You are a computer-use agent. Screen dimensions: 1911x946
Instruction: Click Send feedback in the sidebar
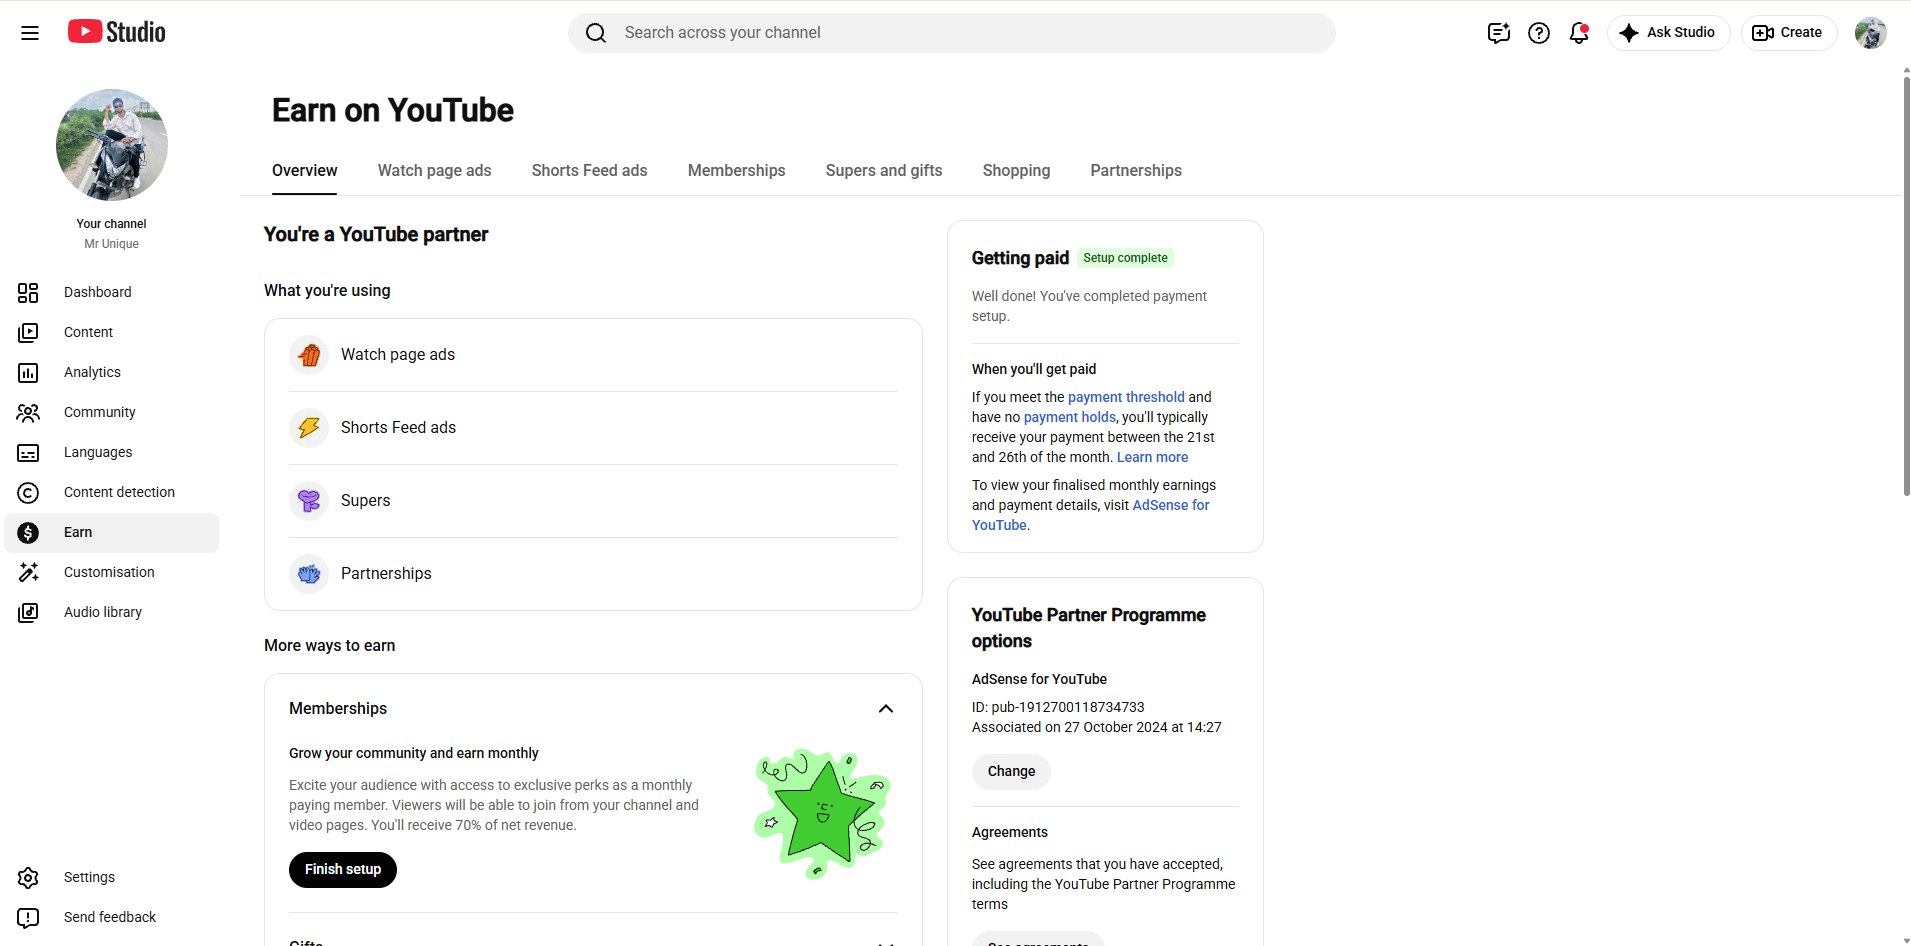pyautogui.click(x=110, y=917)
